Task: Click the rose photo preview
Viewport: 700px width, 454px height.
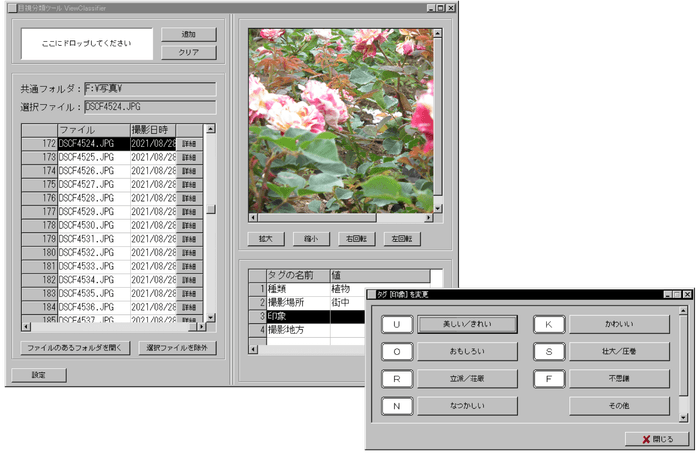Action: tap(341, 121)
